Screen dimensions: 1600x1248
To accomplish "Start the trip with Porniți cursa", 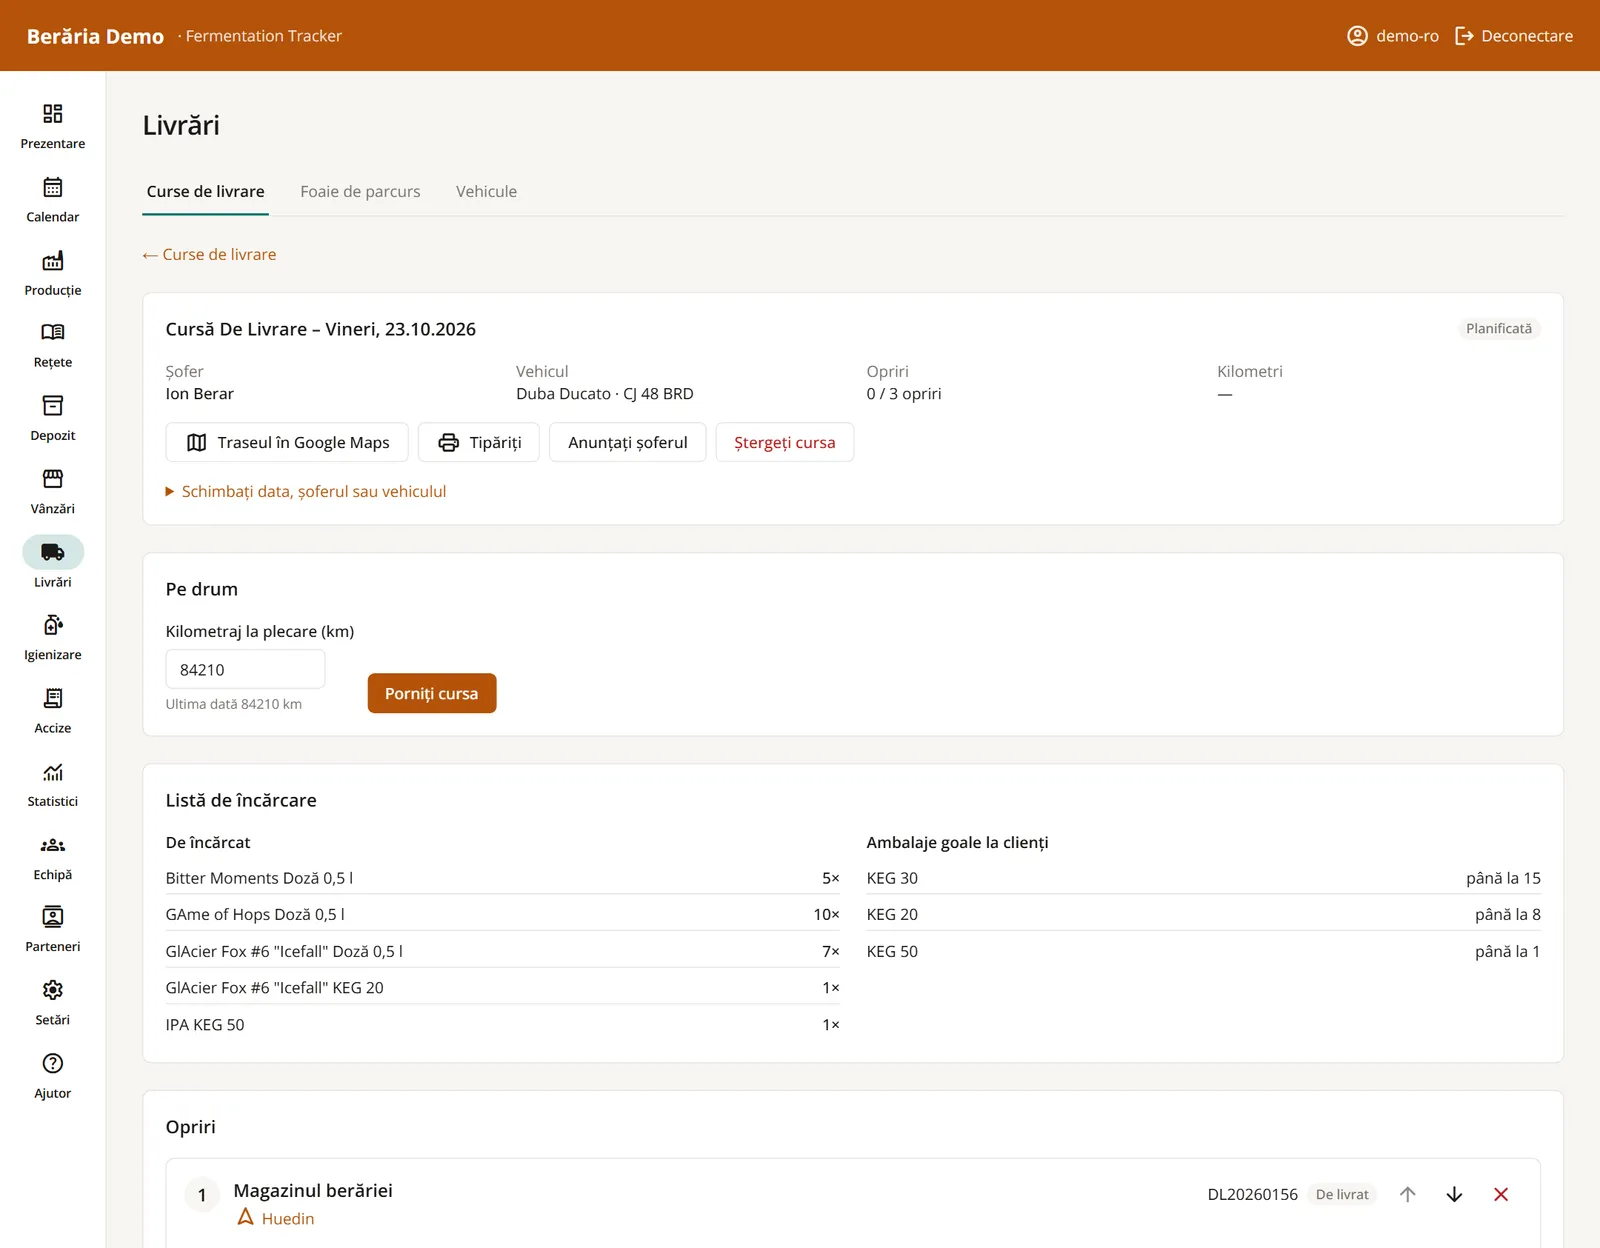I will (x=432, y=693).
